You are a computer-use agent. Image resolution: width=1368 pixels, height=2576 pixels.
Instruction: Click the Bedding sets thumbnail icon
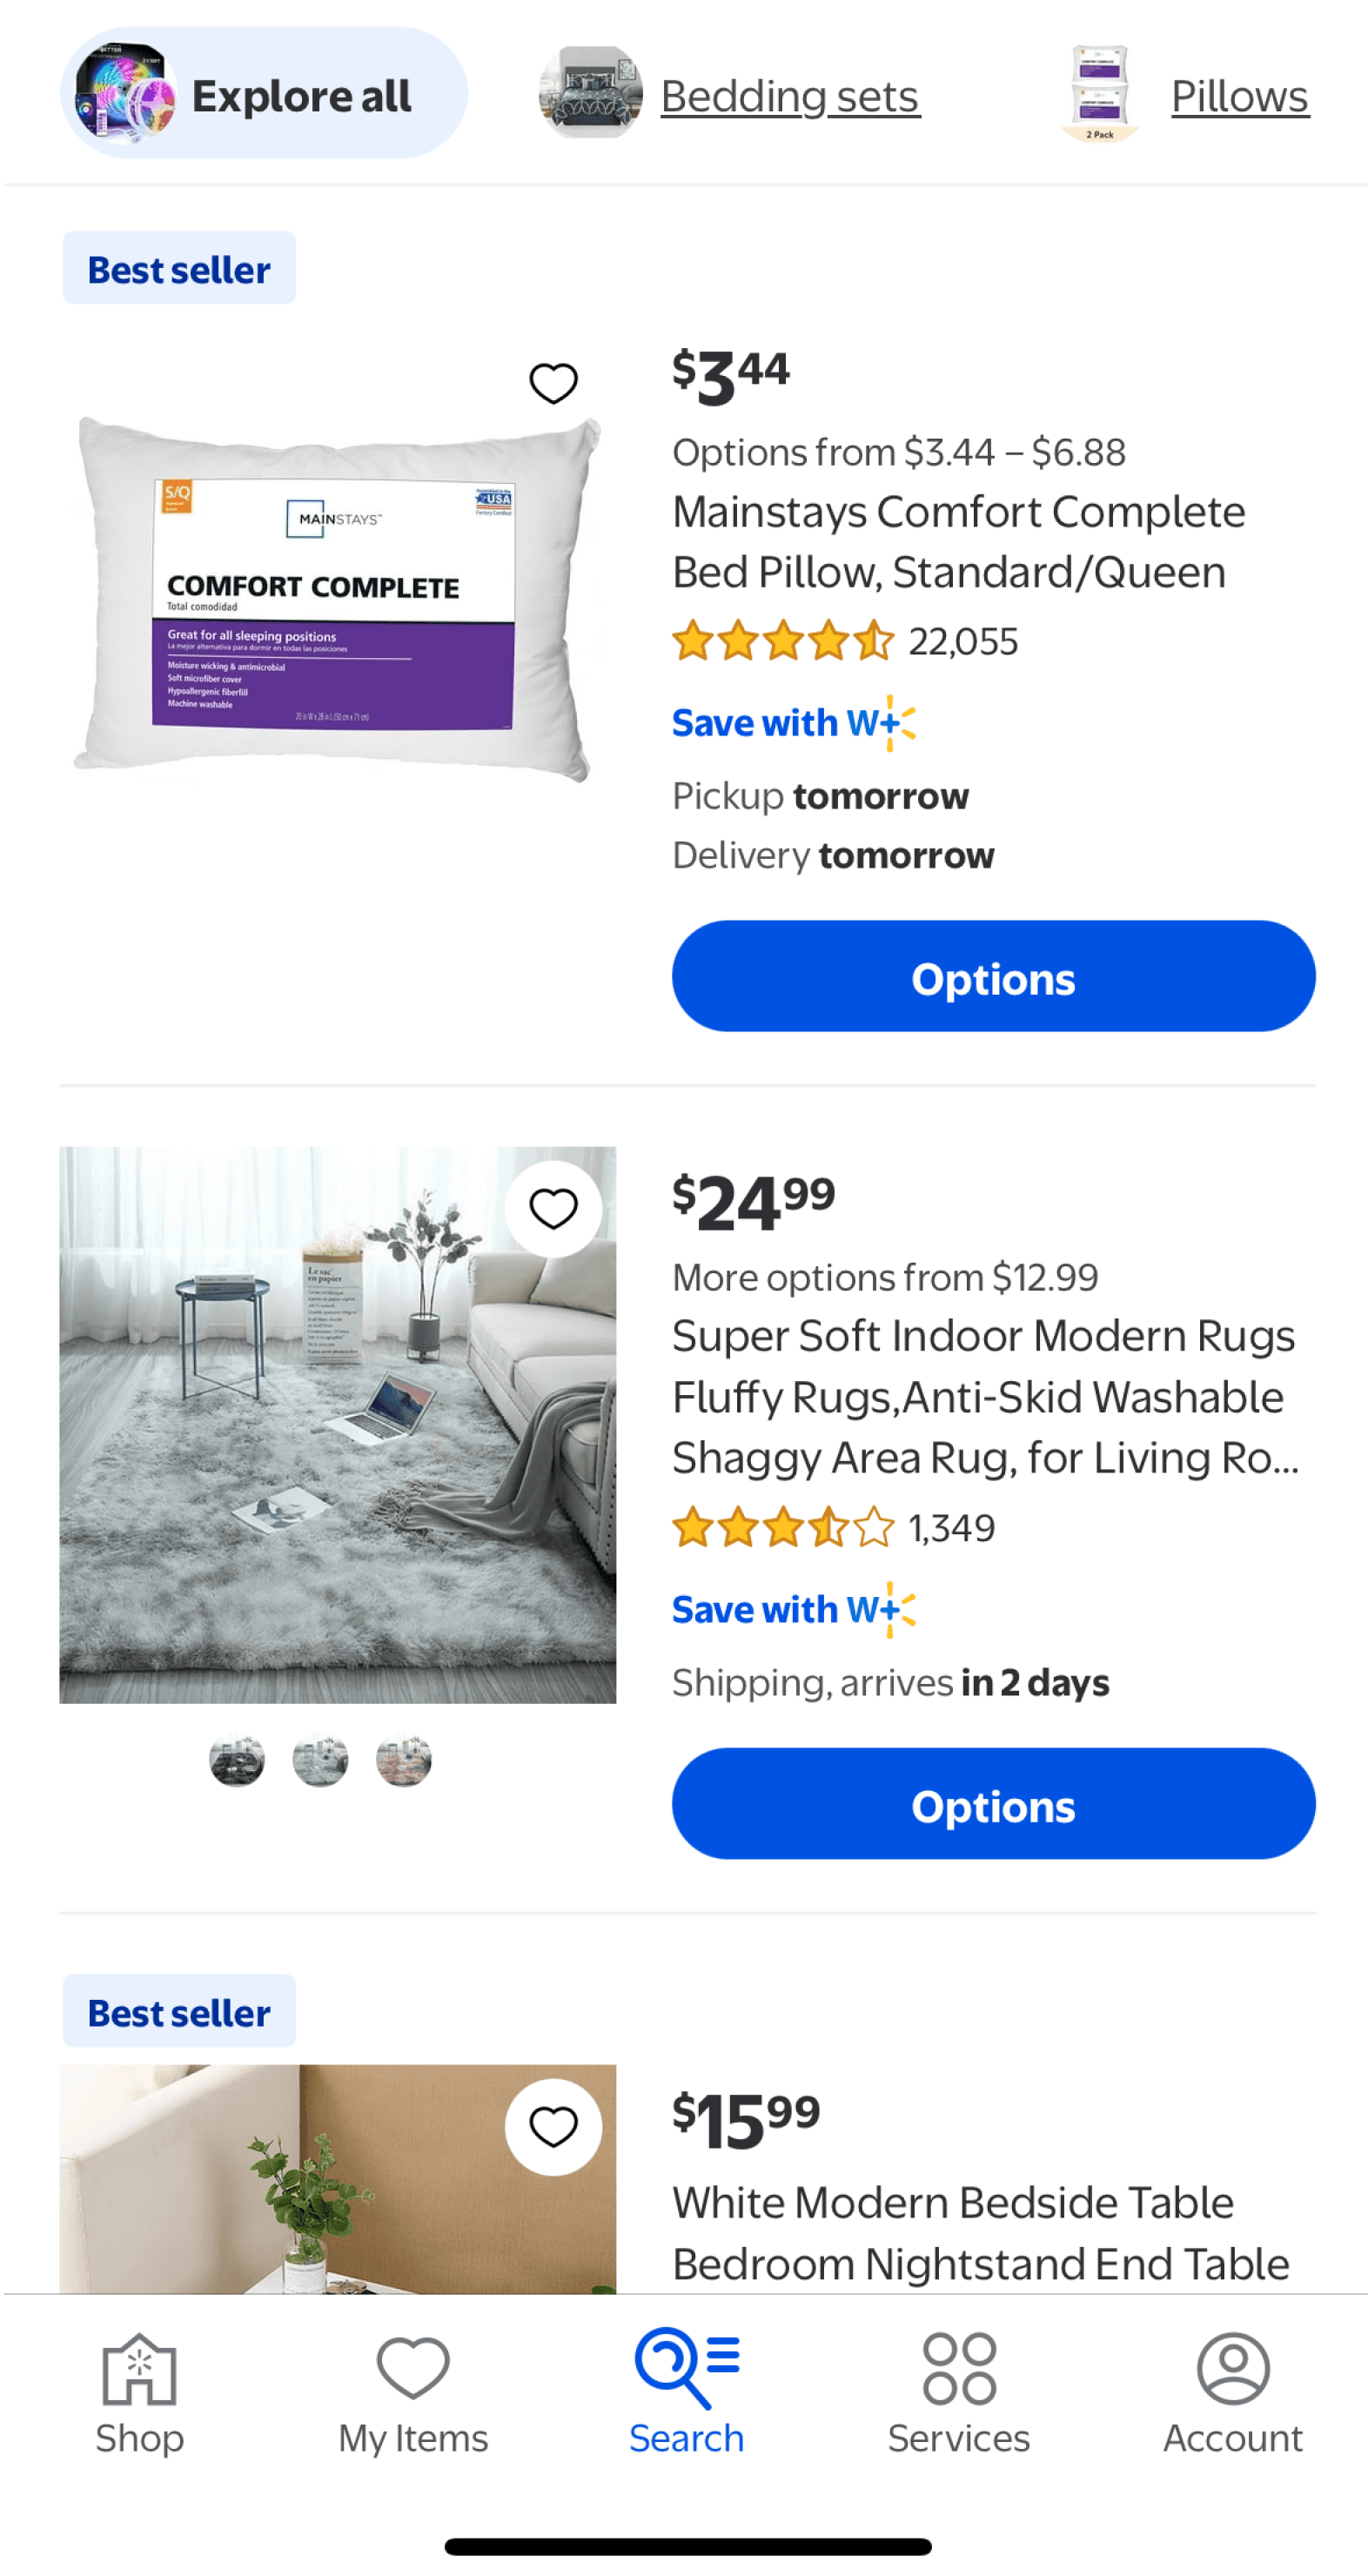590,93
